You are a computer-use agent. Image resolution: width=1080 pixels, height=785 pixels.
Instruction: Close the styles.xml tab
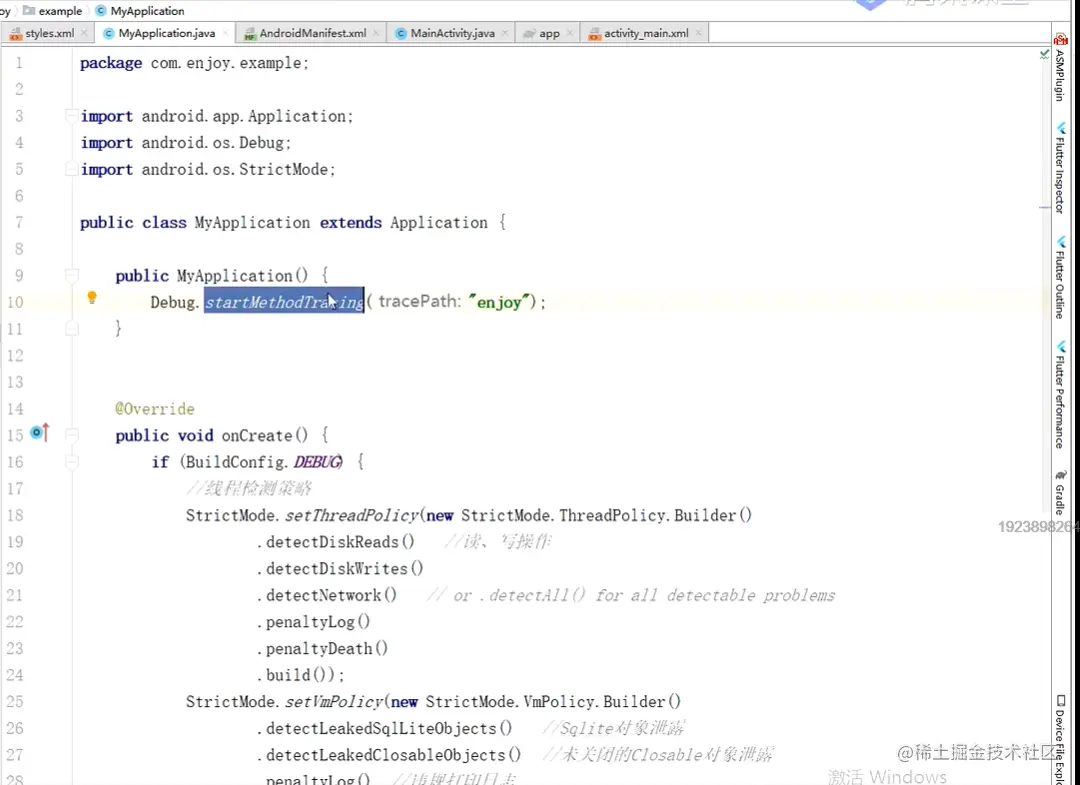84,32
